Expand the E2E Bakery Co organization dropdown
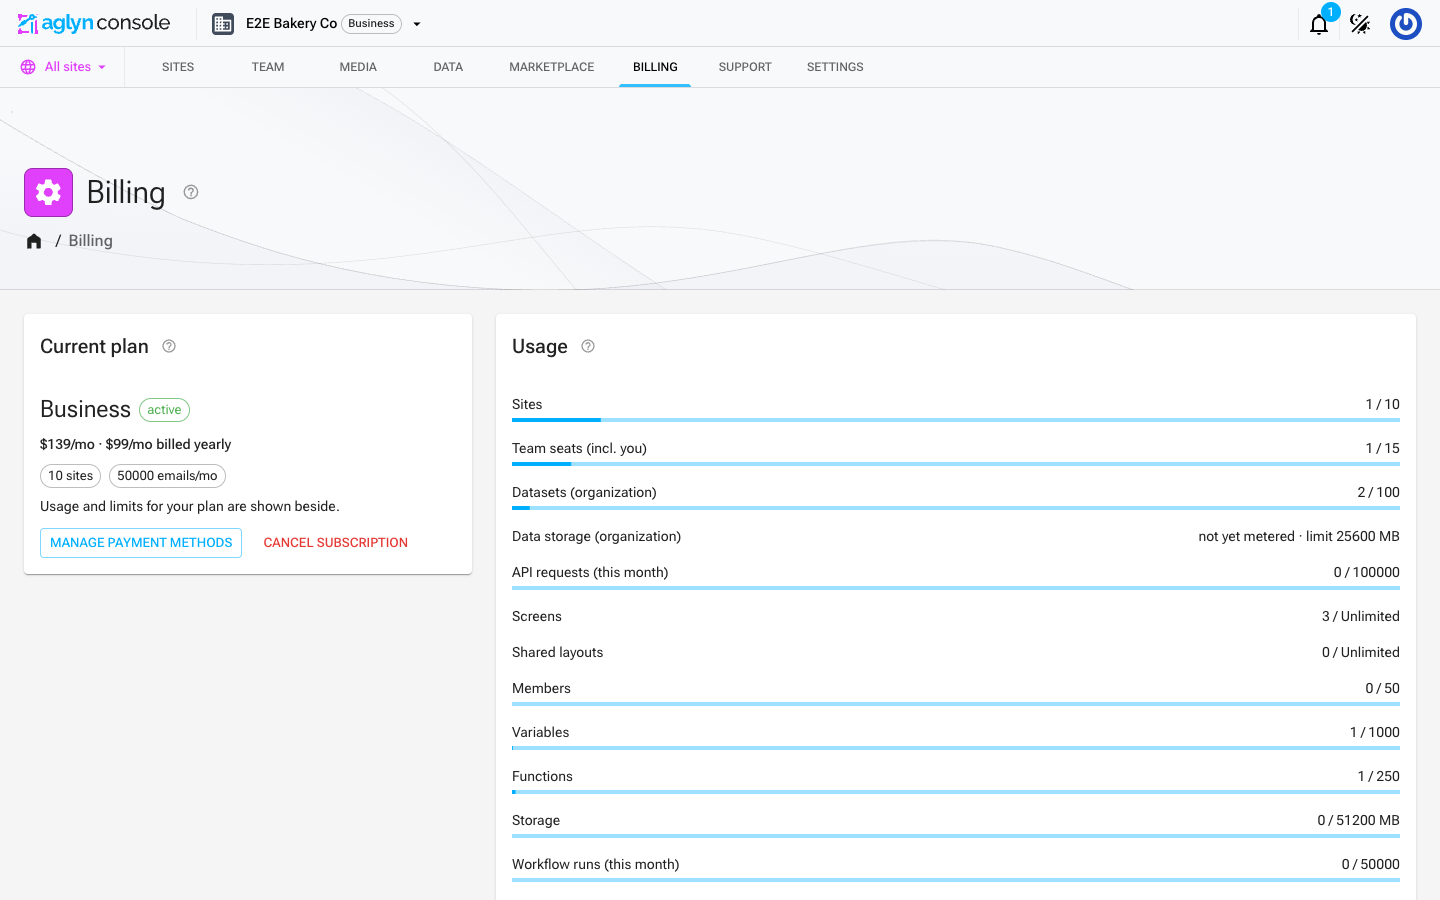The image size is (1440, 900). 417,24
